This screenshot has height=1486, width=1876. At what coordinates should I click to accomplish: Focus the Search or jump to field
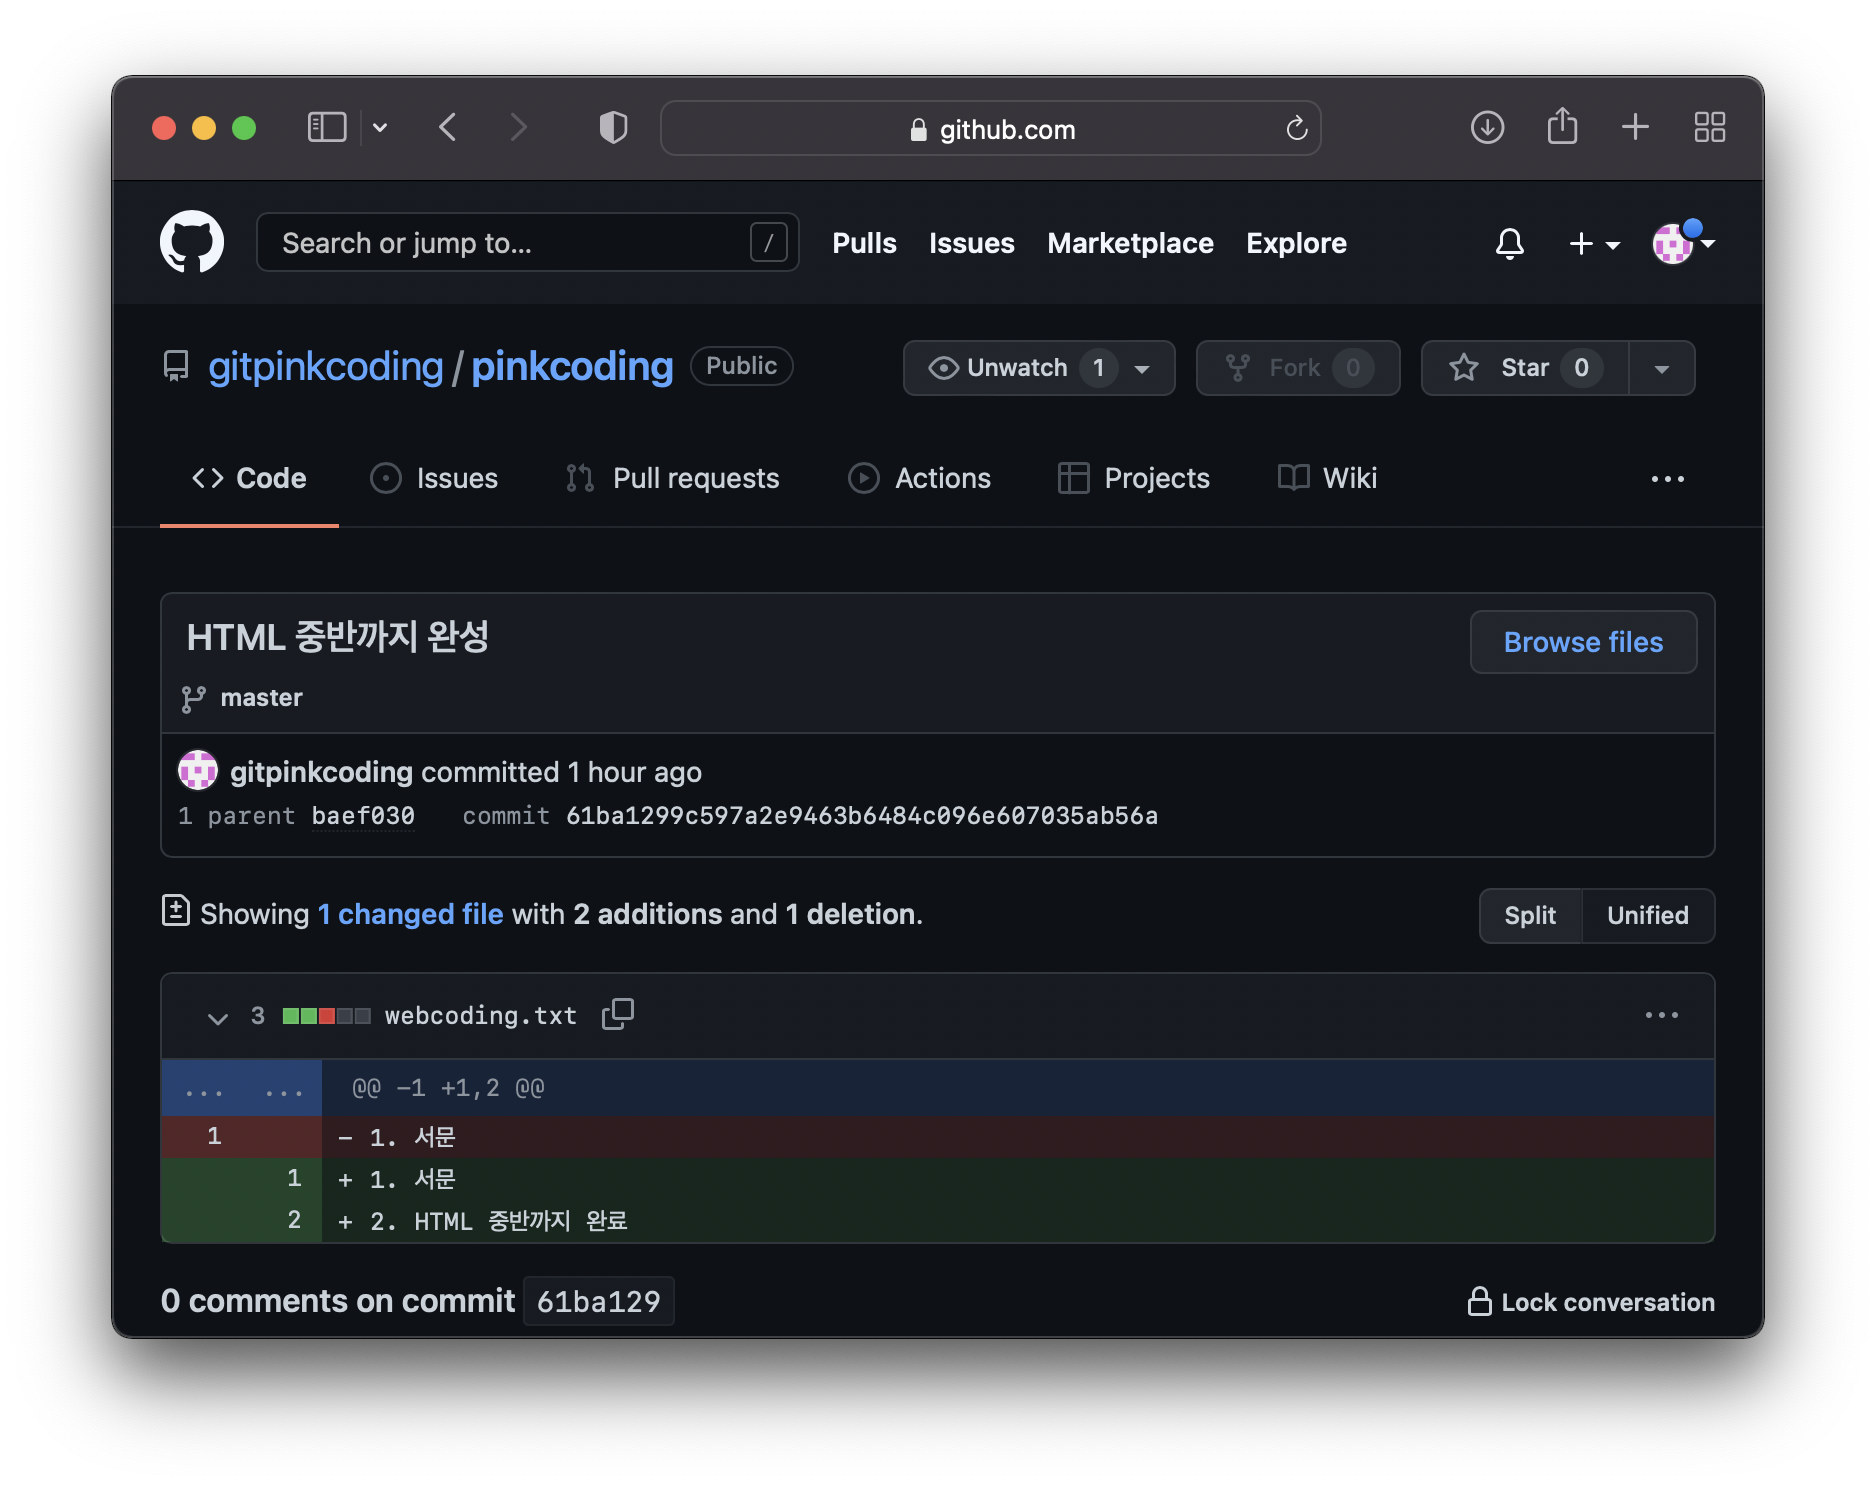pos(527,243)
